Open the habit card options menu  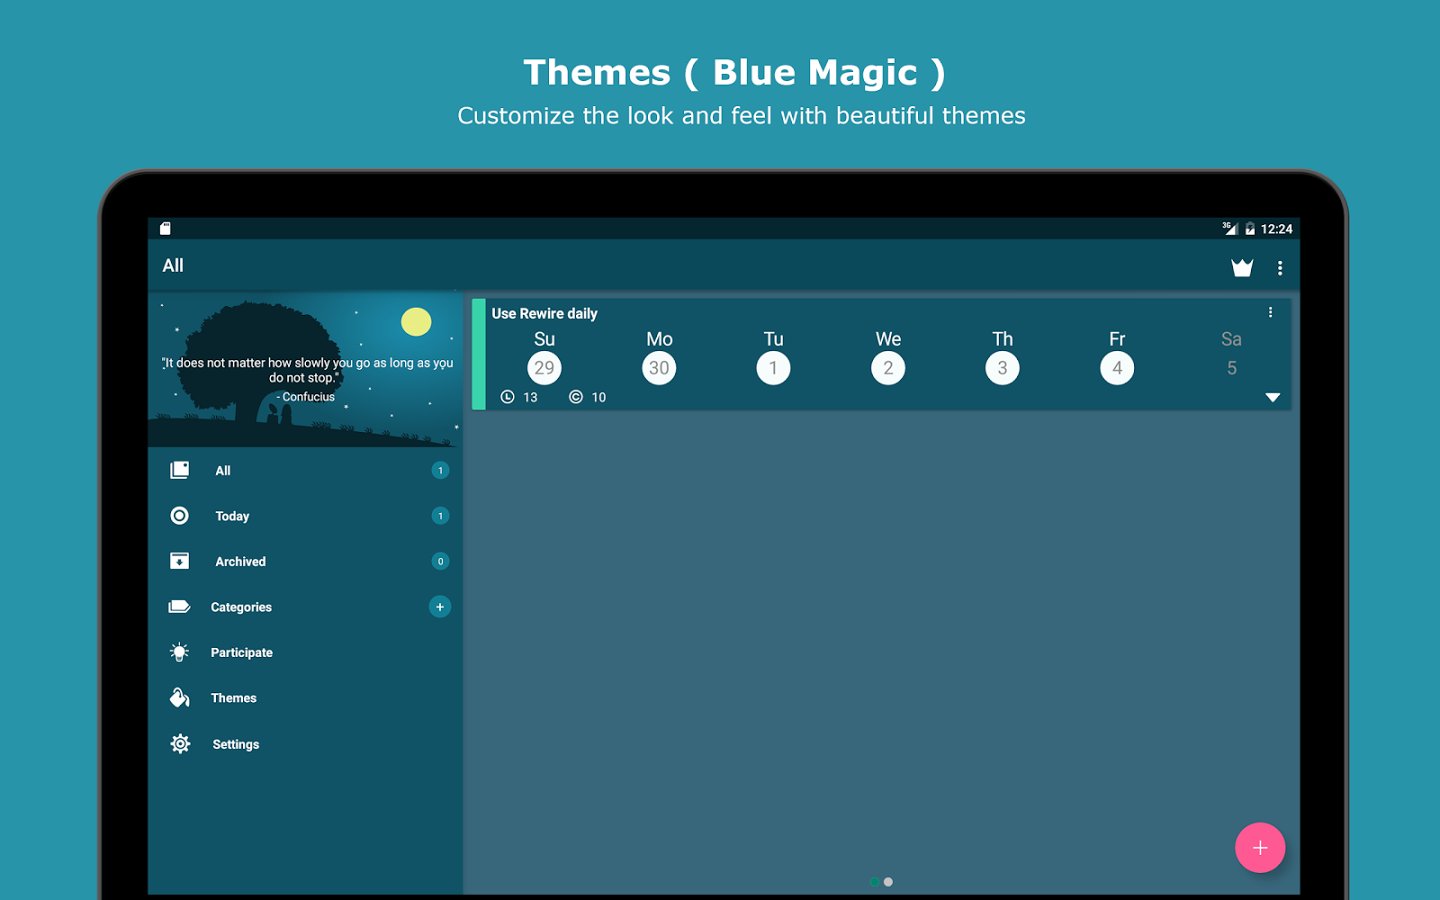click(1270, 313)
